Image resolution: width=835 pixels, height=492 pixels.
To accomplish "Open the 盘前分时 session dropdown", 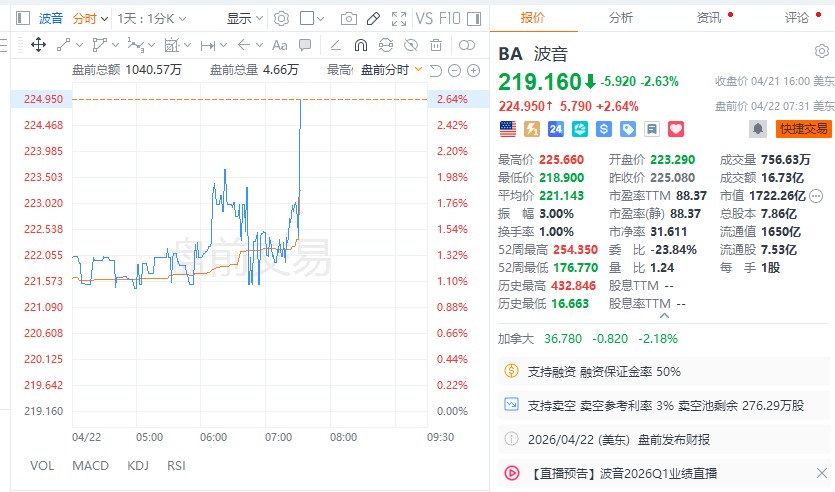I will 390,69.
